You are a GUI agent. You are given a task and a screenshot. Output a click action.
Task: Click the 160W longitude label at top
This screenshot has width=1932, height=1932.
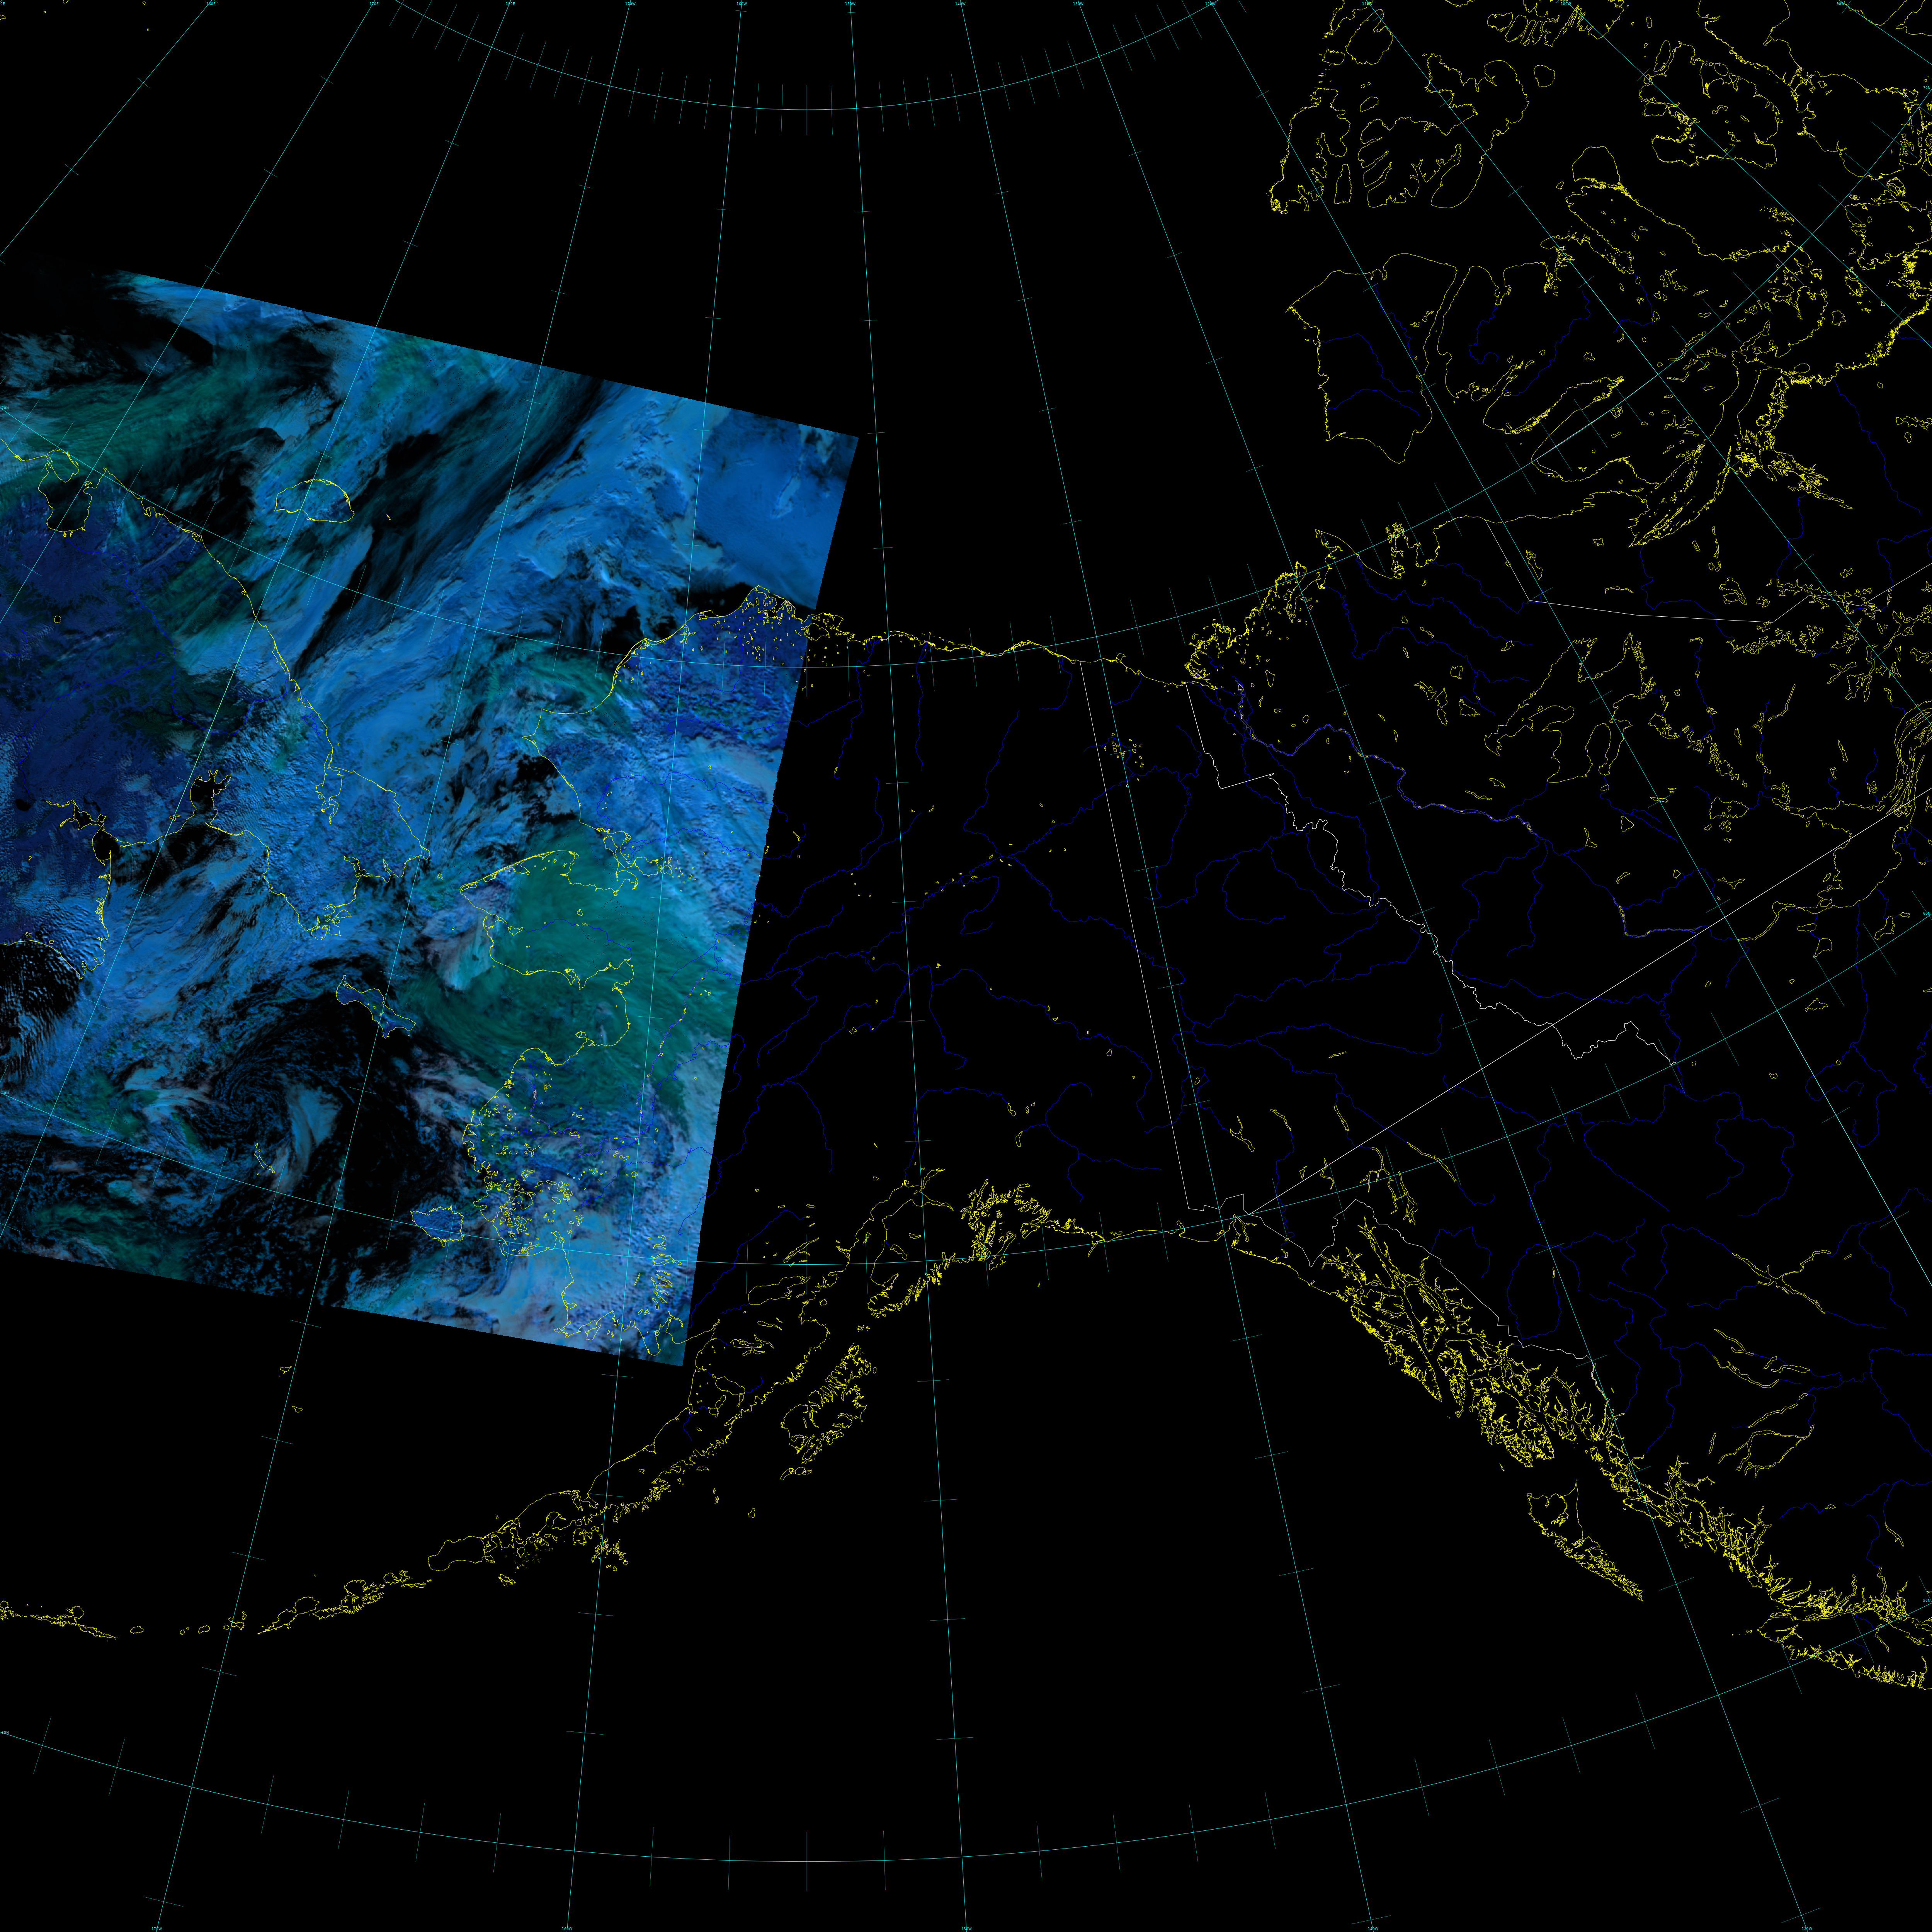pos(741,4)
